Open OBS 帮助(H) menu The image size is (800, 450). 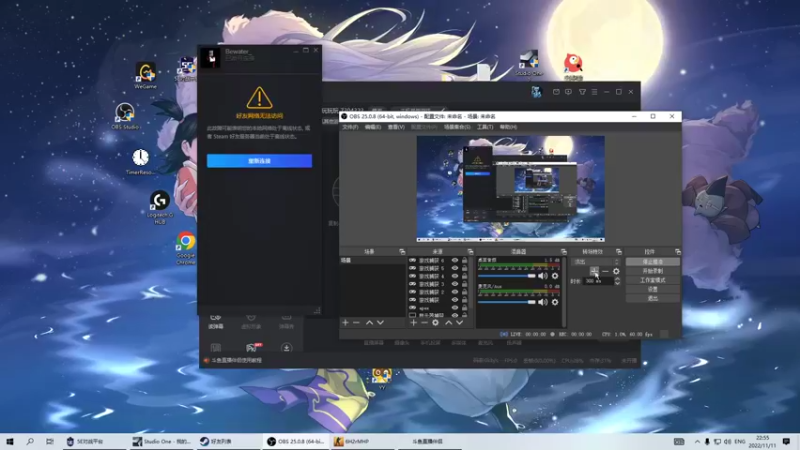click(x=508, y=127)
